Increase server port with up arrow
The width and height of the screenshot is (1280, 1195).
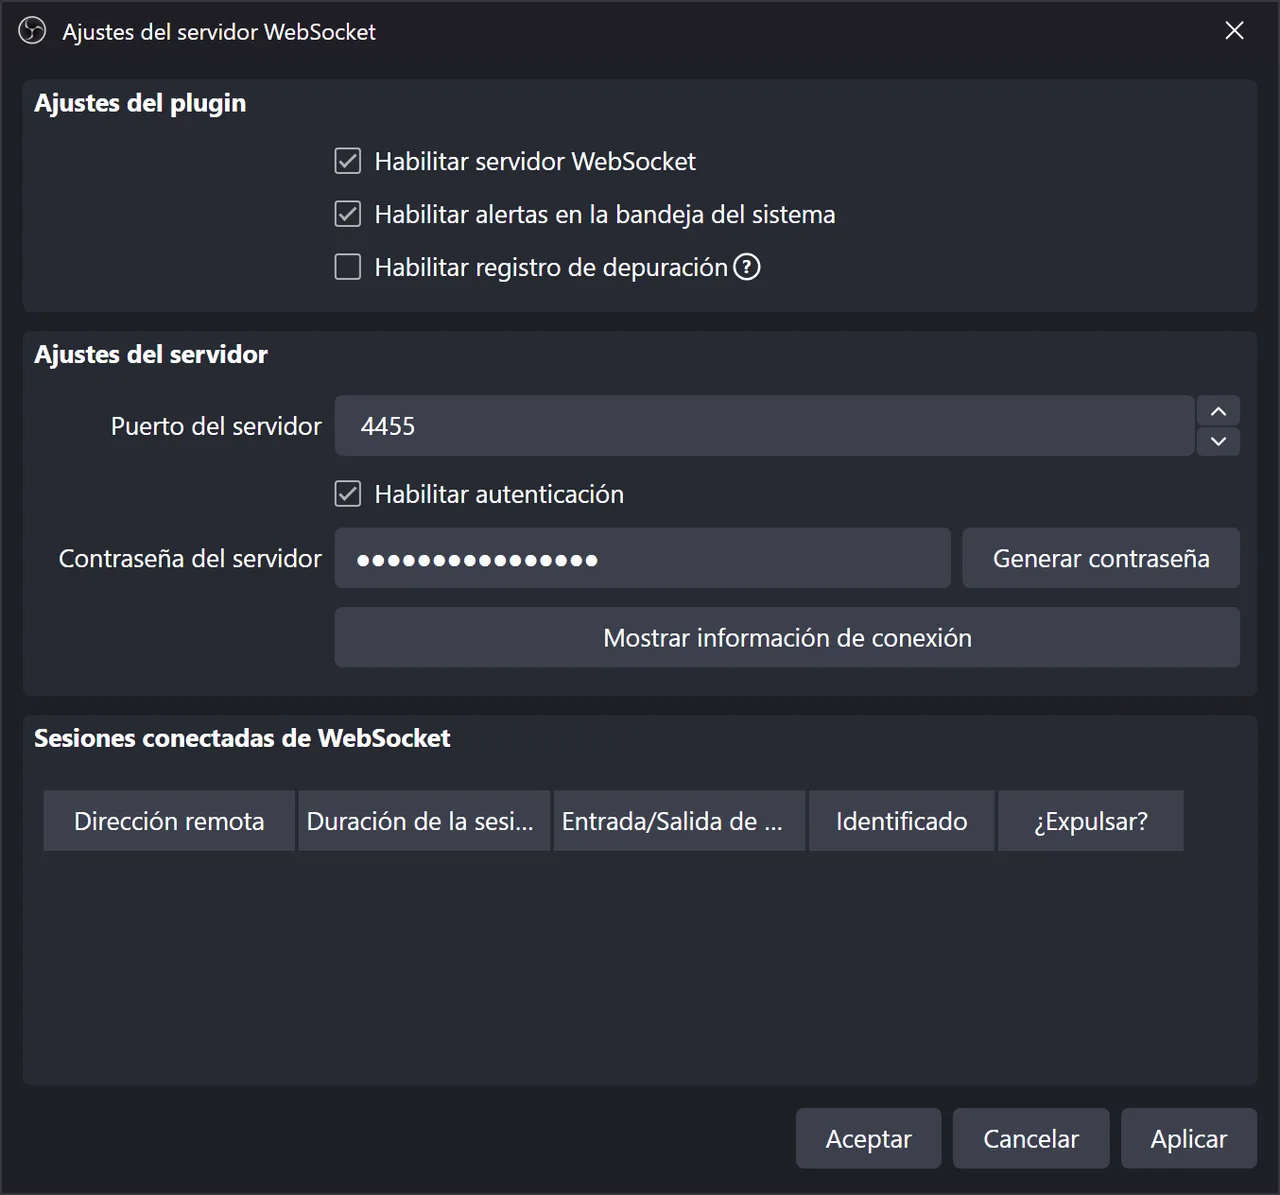coord(1218,411)
